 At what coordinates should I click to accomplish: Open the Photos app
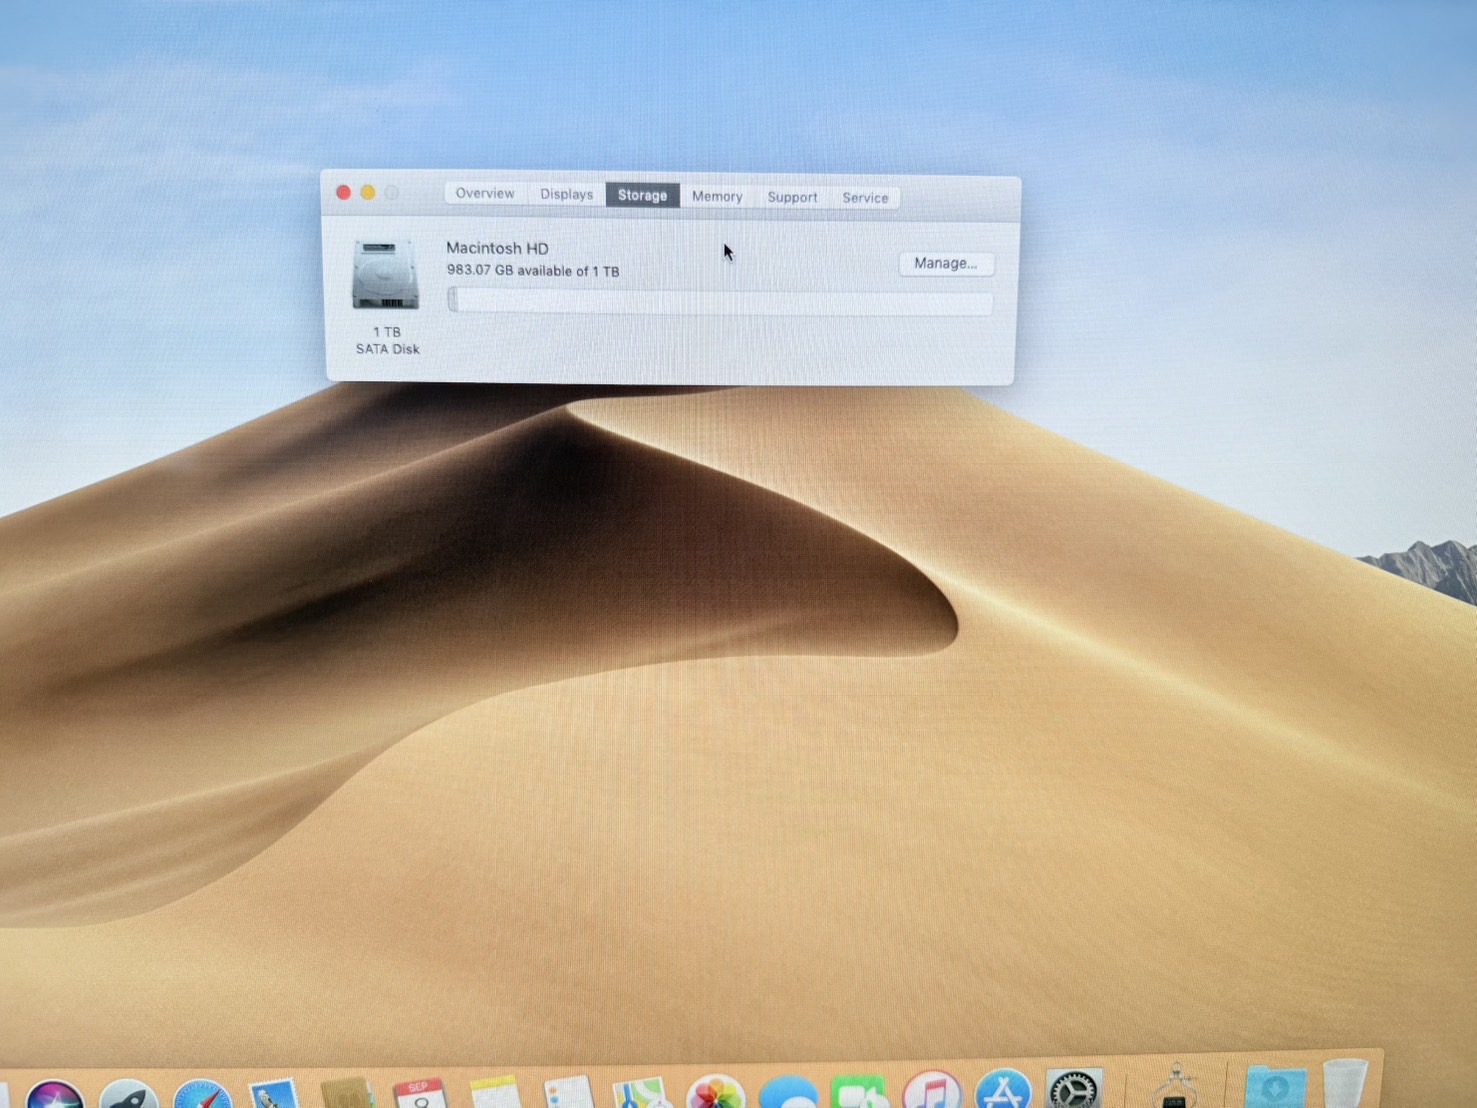pyautogui.click(x=716, y=1095)
